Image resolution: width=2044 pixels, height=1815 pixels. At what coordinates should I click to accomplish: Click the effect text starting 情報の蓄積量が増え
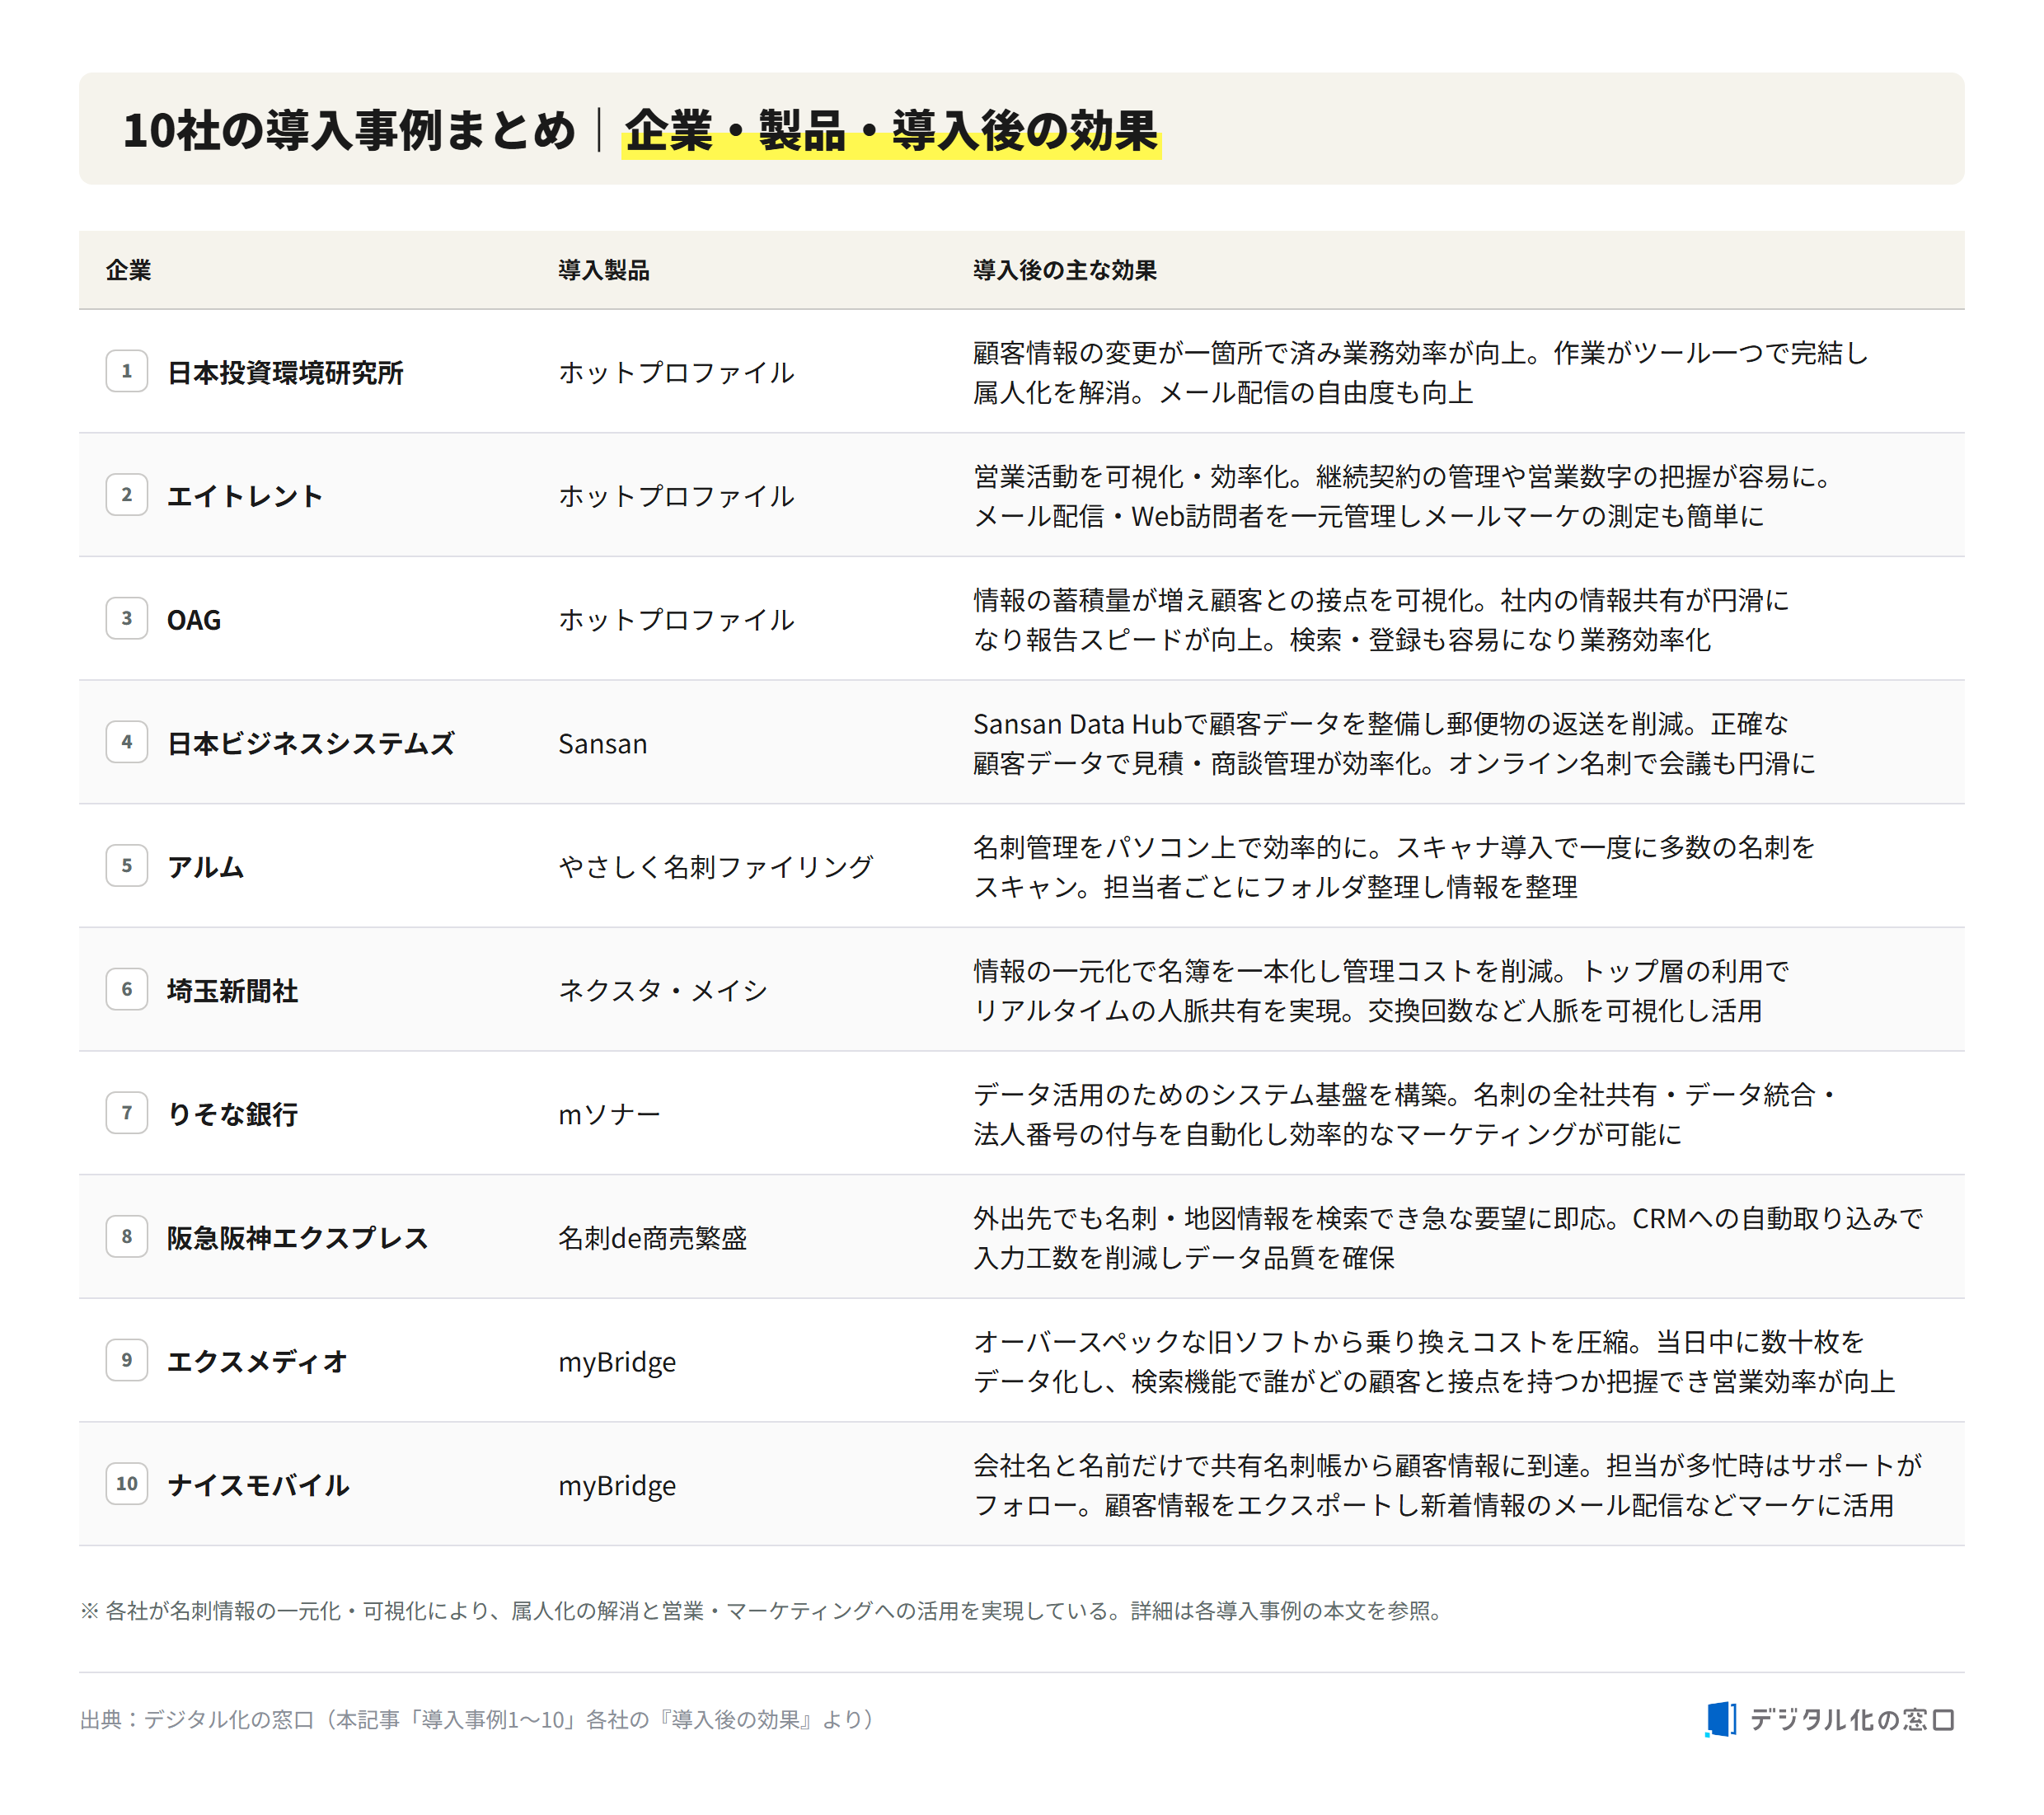pos(1382,620)
